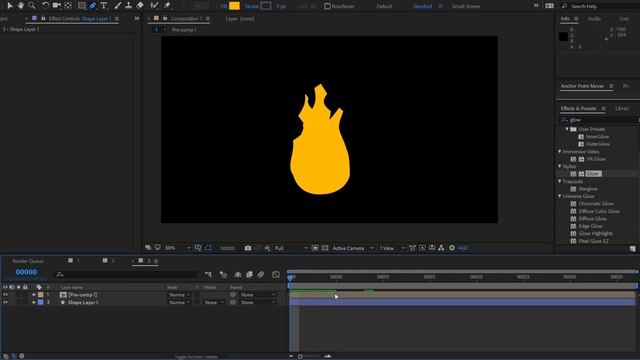Select the Starglow effect

coord(588,189)
